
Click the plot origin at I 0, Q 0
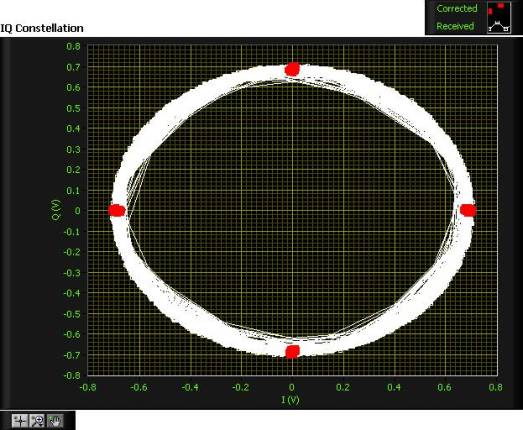tap(293, 210)
